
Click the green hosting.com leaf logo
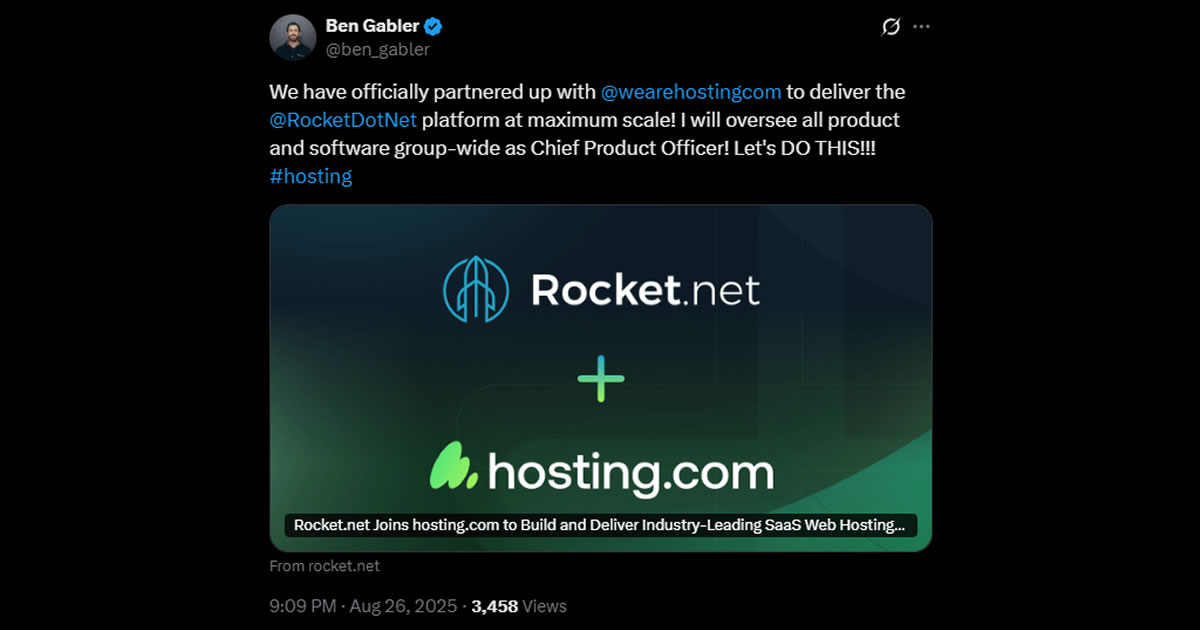453,464
